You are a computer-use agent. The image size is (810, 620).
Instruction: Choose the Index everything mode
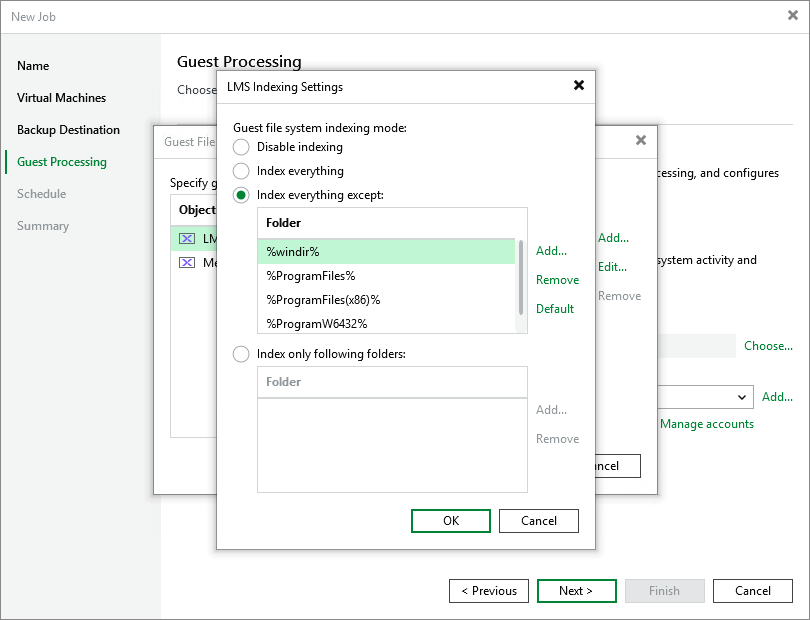click(x=240, y=171)
